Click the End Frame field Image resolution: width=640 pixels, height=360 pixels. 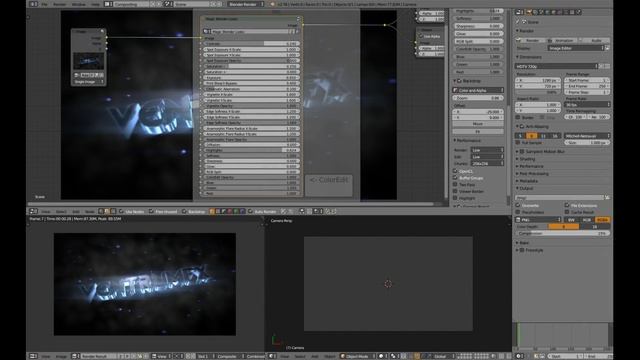(x=587, y=86)
